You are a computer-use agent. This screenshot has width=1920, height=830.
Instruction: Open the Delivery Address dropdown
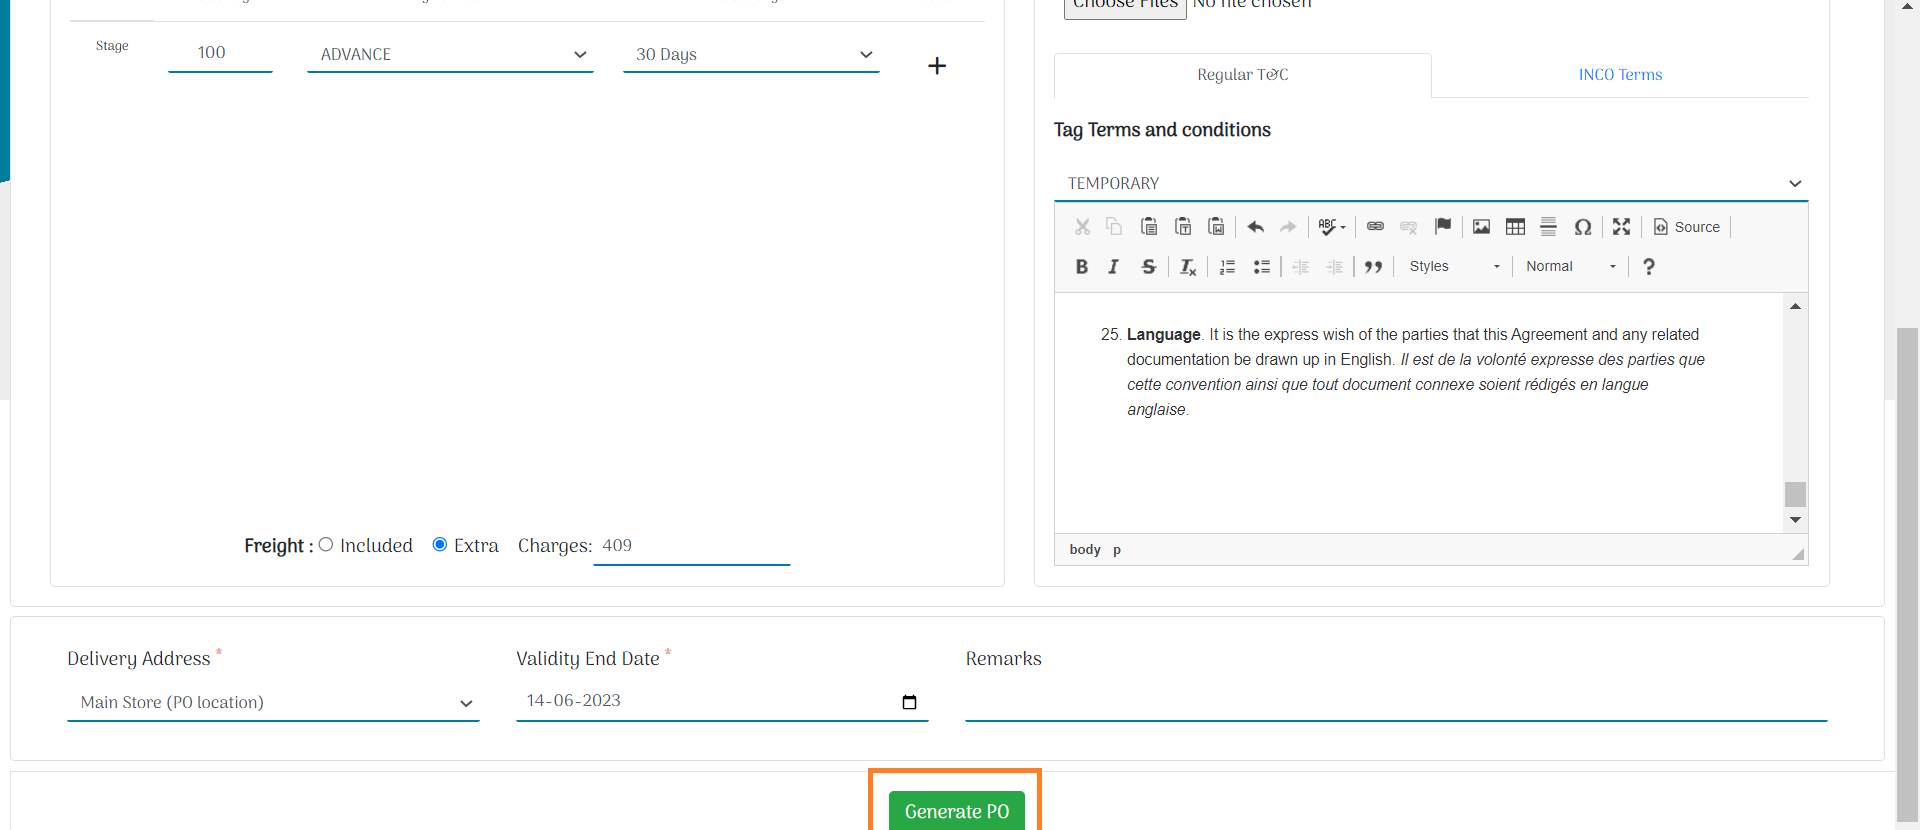tap(273, 703)
